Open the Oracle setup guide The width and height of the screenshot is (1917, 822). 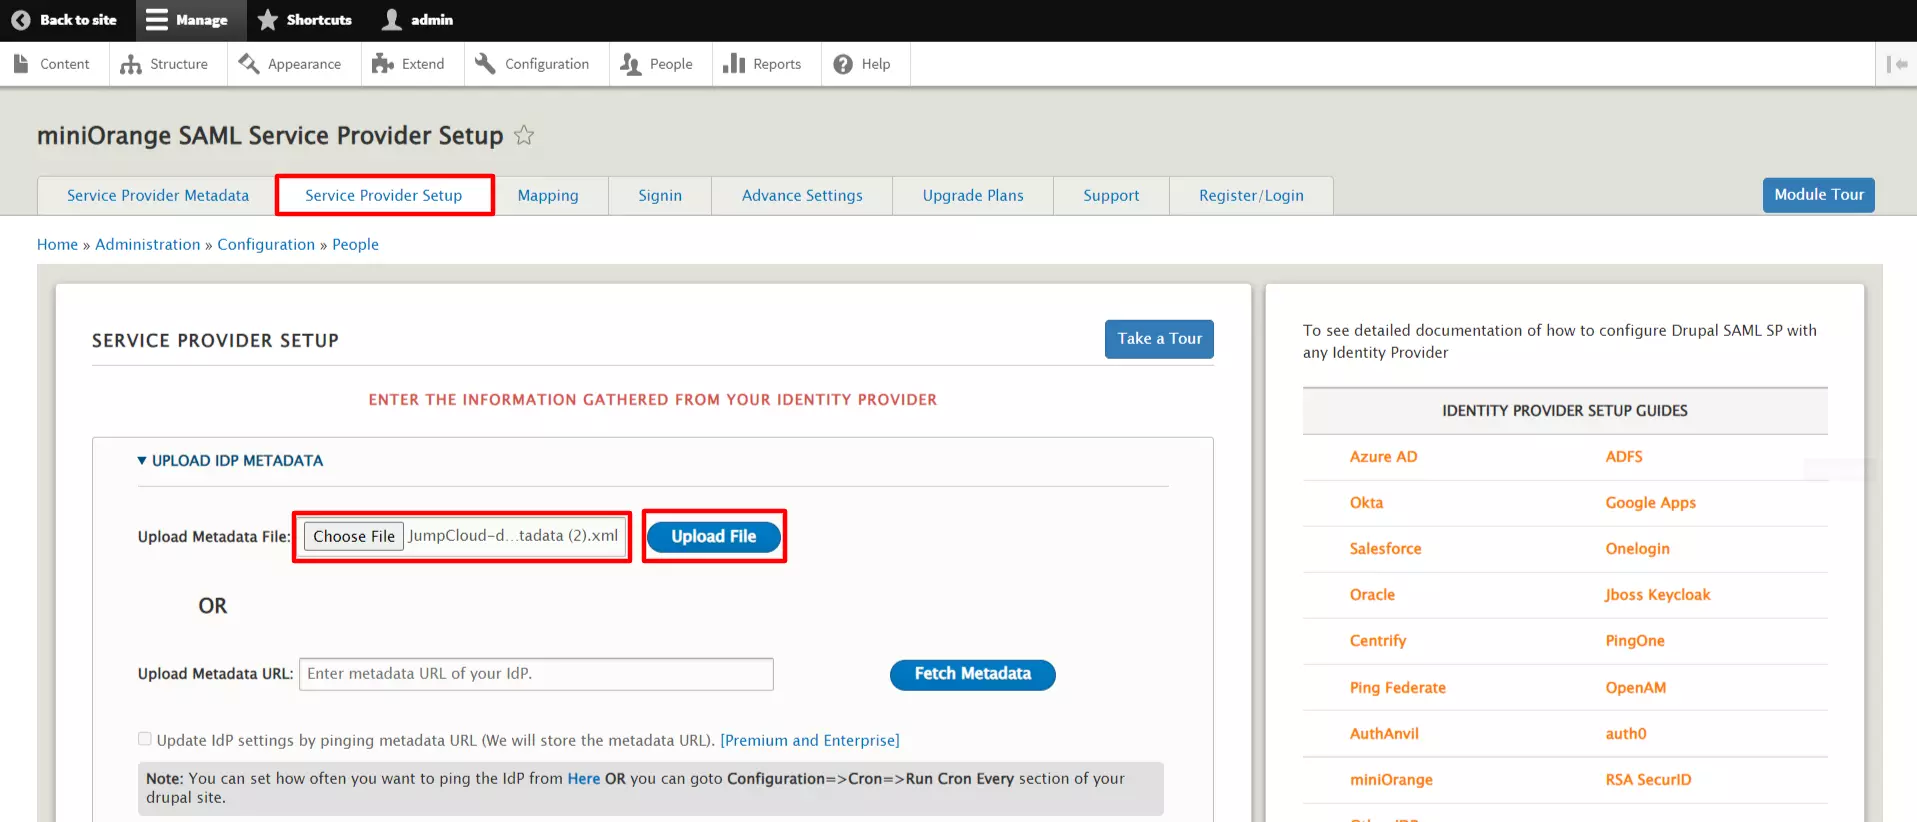[1372, 595]
